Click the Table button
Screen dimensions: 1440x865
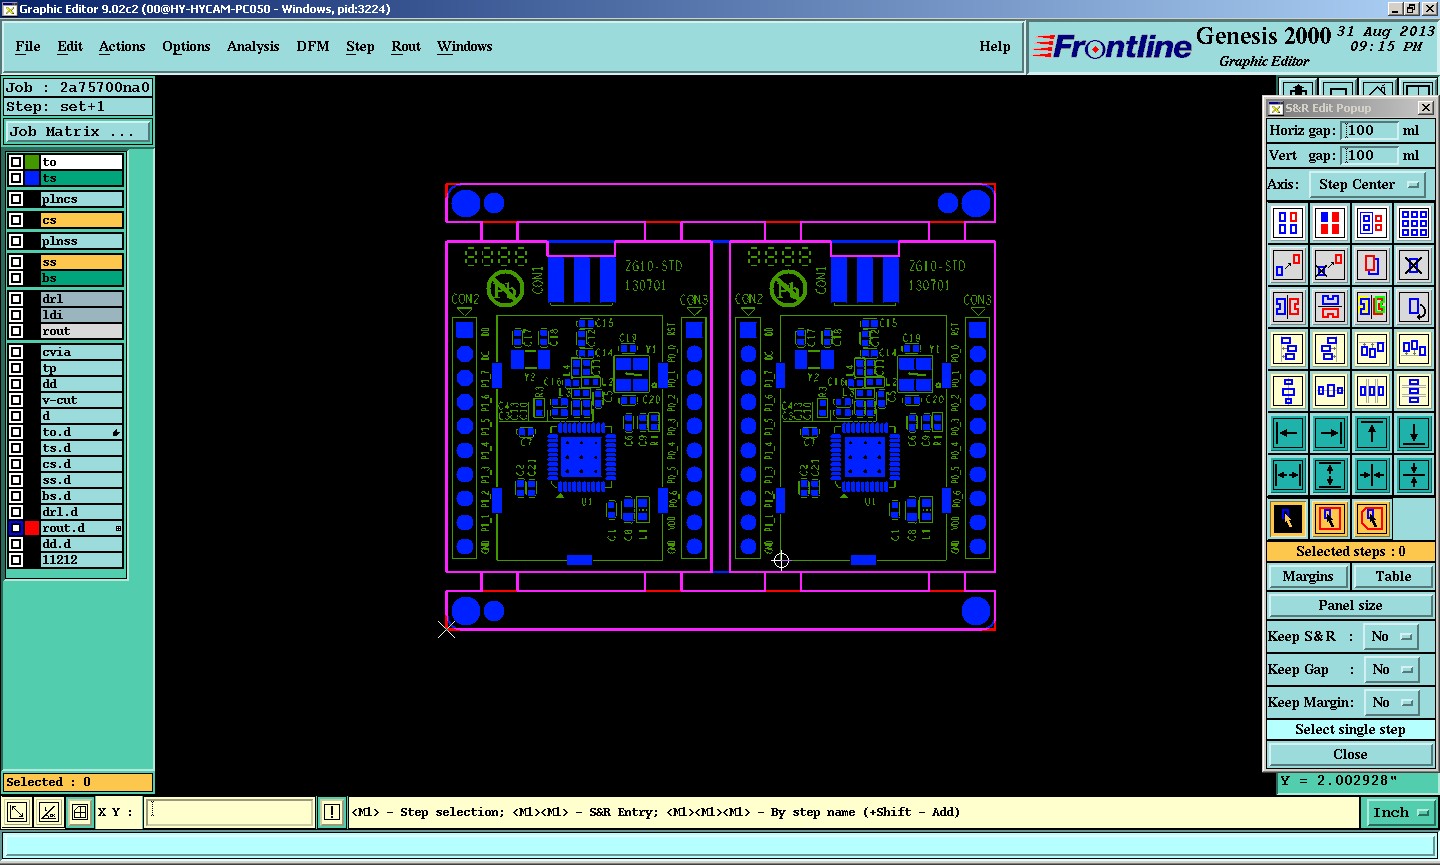[x=1393, y=576]
